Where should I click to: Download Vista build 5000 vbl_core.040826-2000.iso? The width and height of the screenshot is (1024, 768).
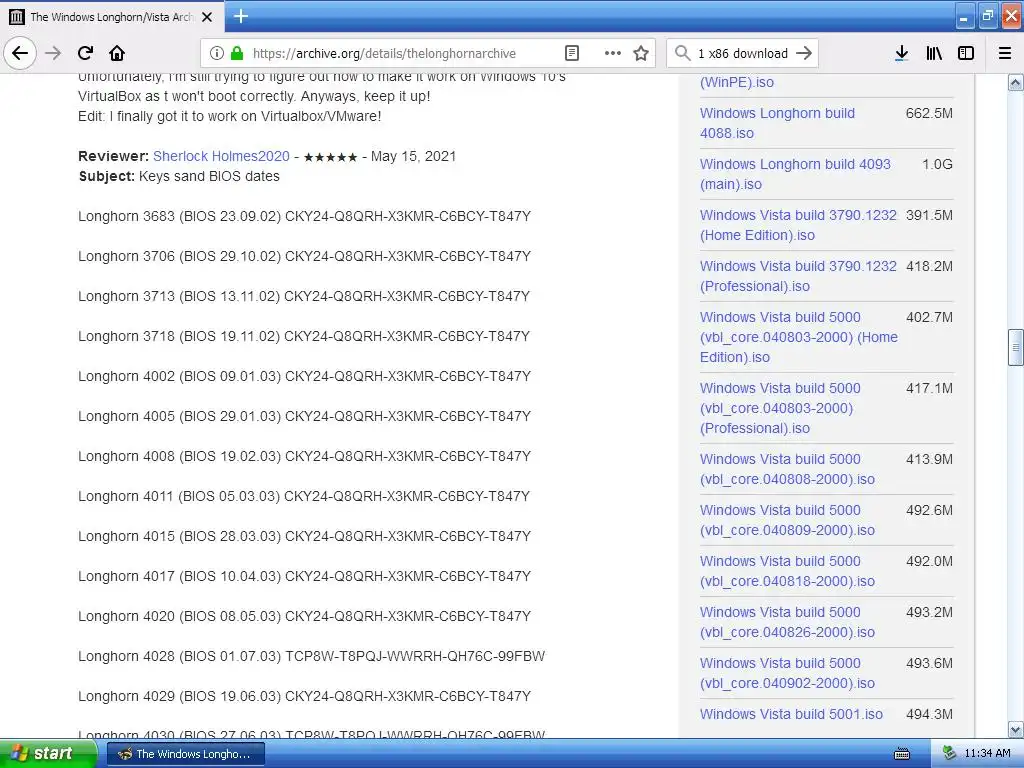click(x=787, y=622)
